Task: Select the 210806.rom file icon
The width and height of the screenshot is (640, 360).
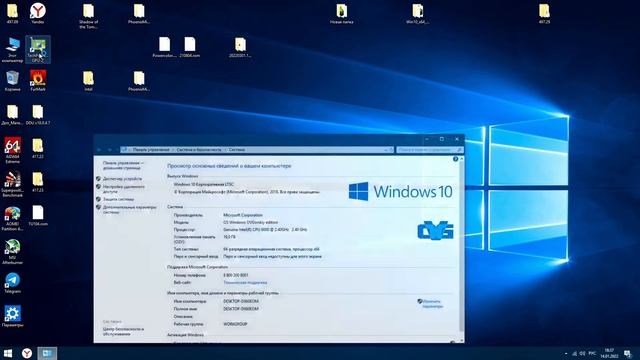Action: click(x=190, y=47)
